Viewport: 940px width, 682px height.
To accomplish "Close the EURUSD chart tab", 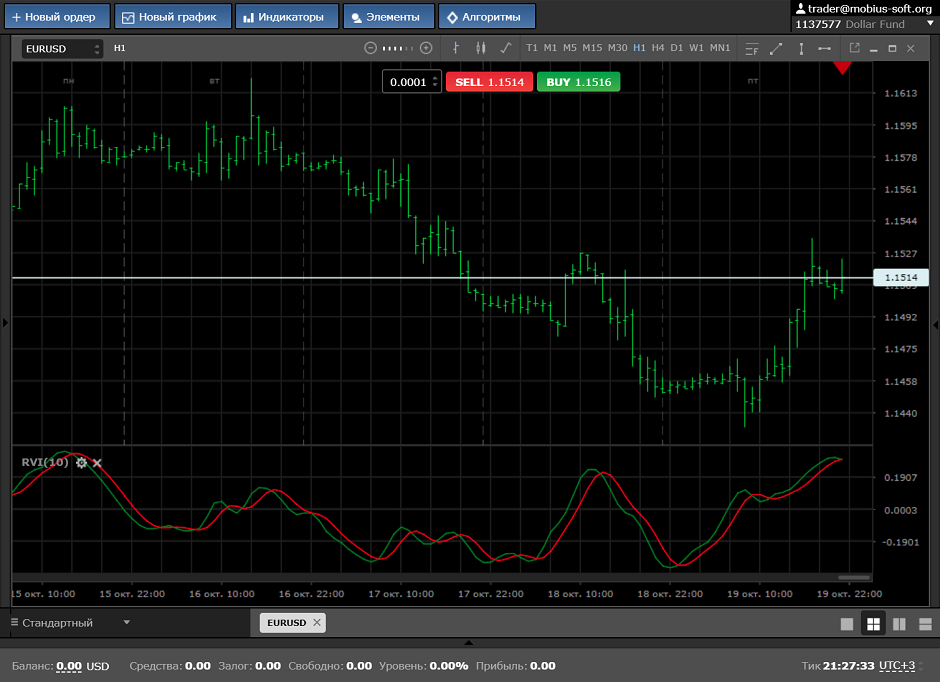I will pos(317,623).
